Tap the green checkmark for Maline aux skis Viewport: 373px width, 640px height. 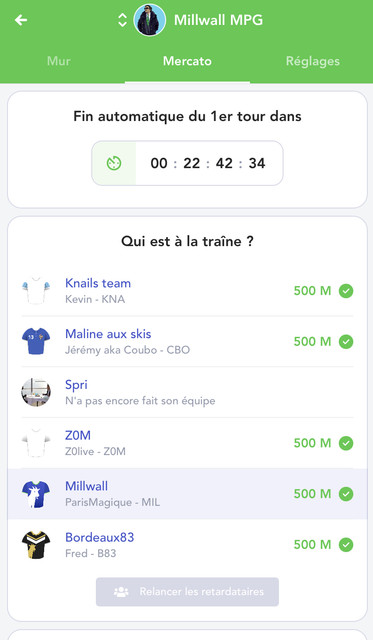[346, 342]
